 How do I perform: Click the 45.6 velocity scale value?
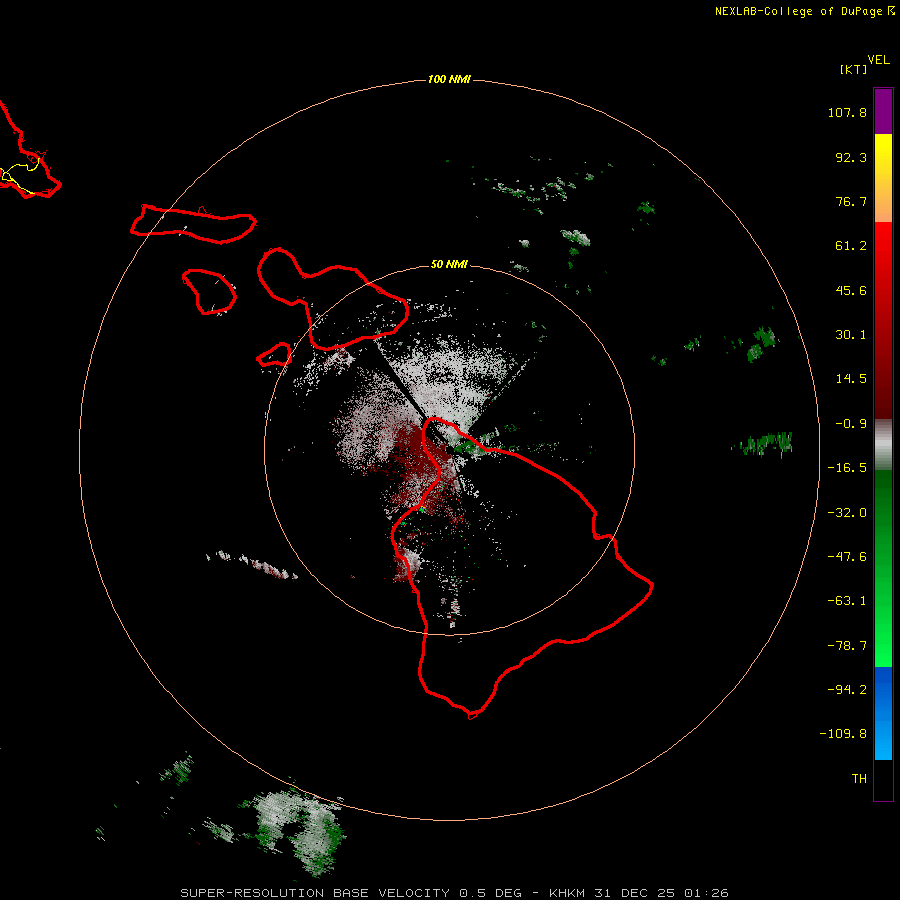click(x=851, y=290)
